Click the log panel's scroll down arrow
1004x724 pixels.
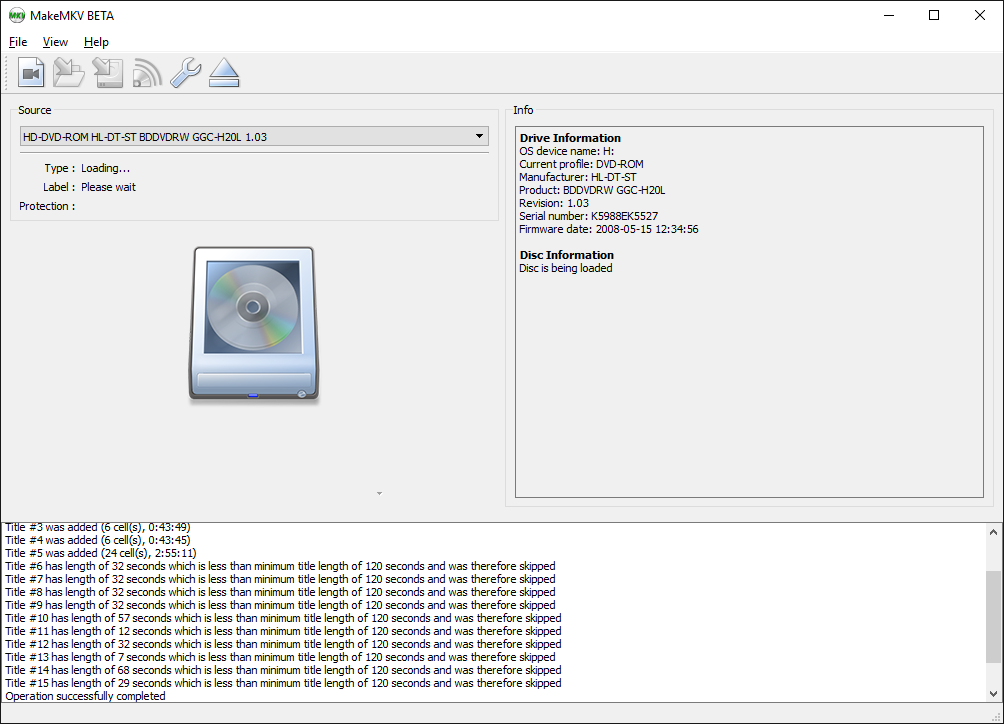pos(993,691)
